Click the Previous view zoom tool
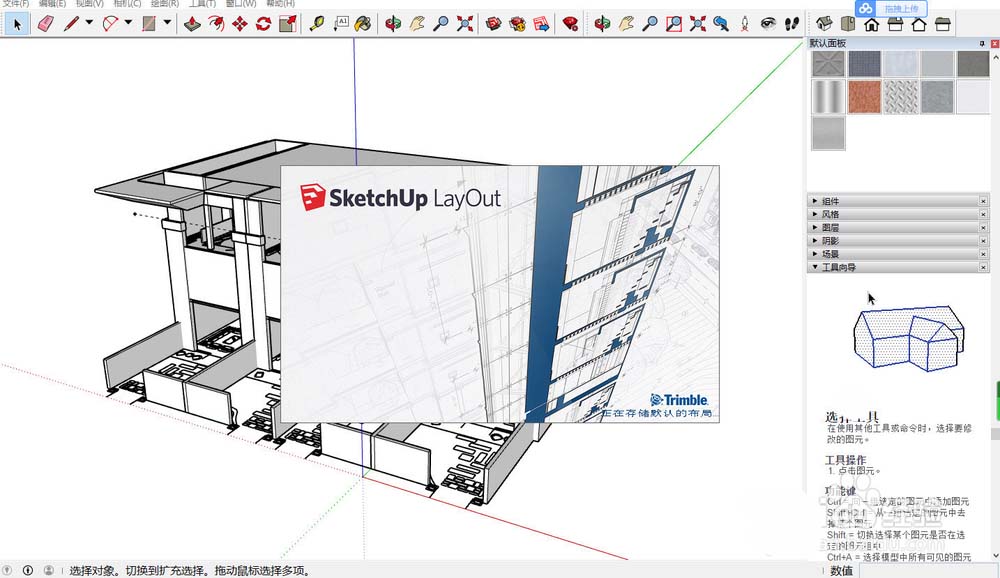 tap(721, 24)
